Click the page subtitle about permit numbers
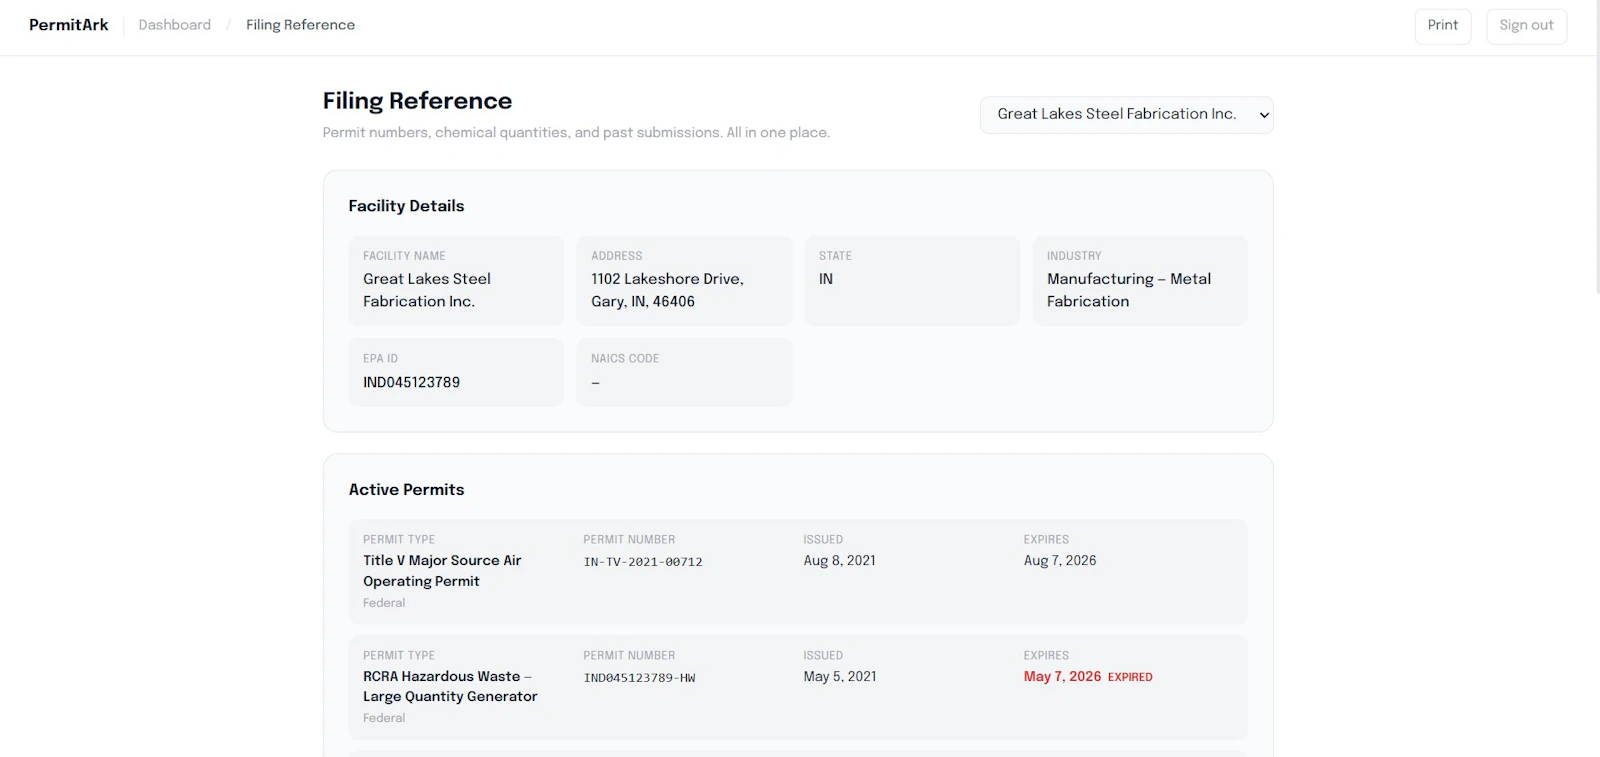Image resolution: width=1600 pixels, height=757 pixels. coord(576,133)
